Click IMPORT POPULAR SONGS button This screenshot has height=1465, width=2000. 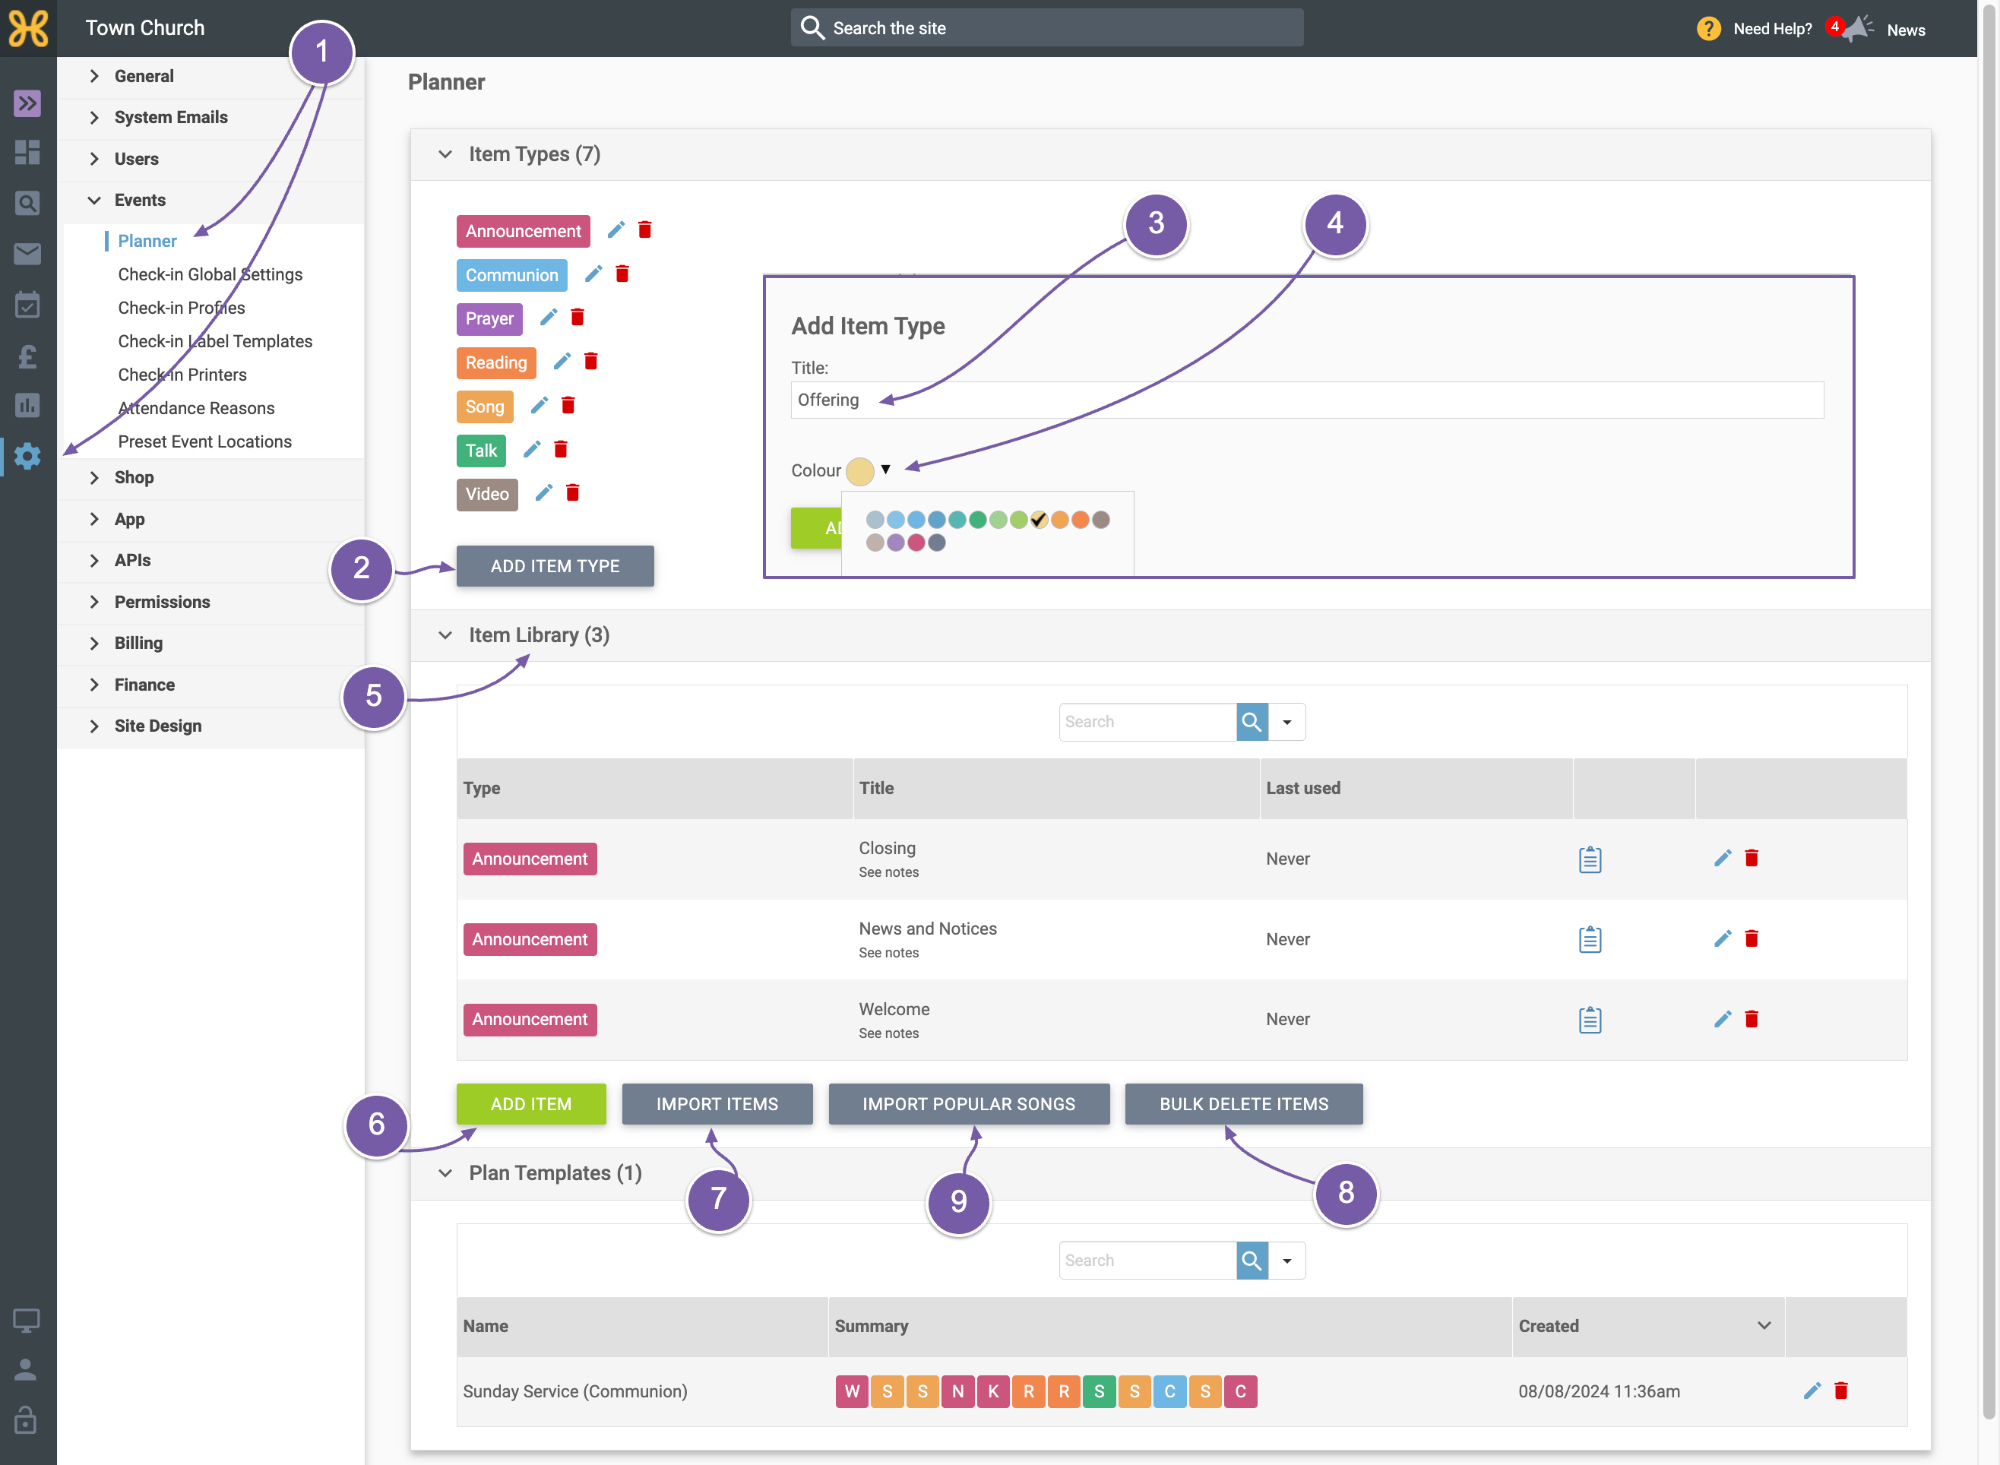pos(969,1104)
